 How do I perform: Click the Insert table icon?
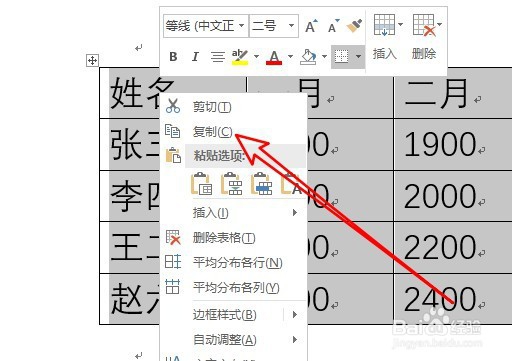tap(384, 25)
